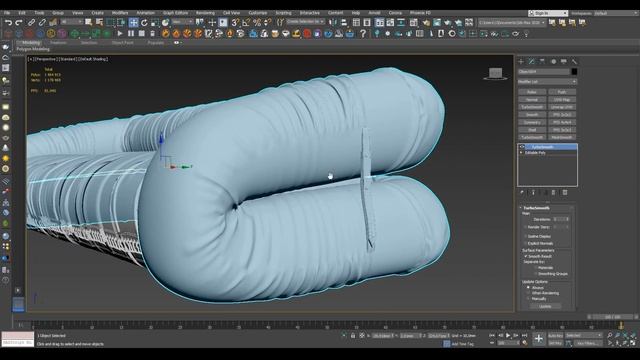The image size is (640, 360).
Task: Toggle the Isoline Display checkbox
Action: point(525,236)
